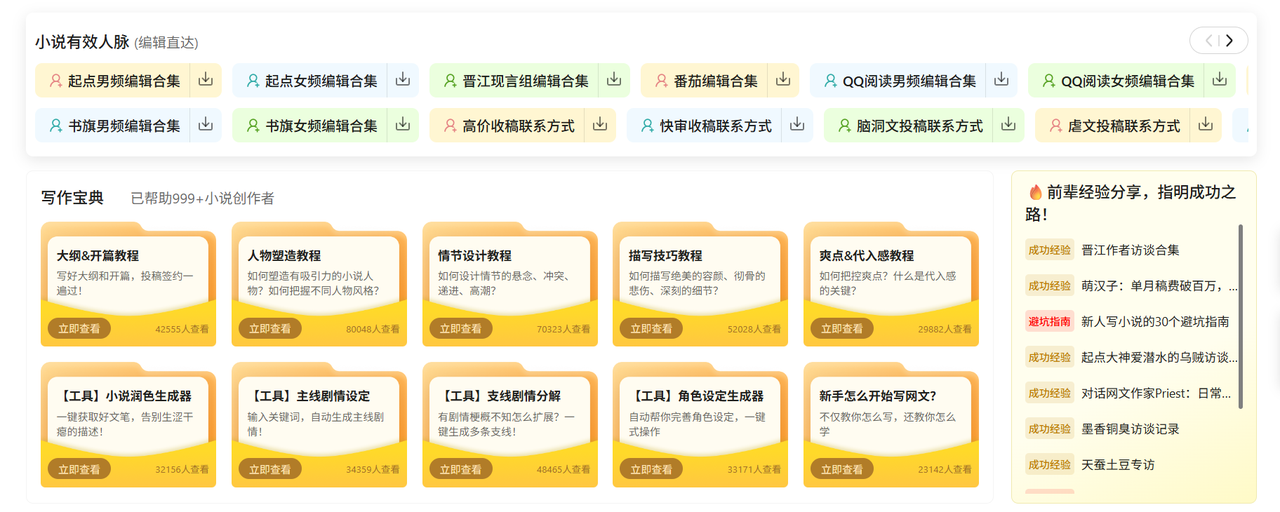Viewport: 1280px width, 512px height.
Task: Download 晋江现言组编辑合集 using its icon
Action: point(614,80)
